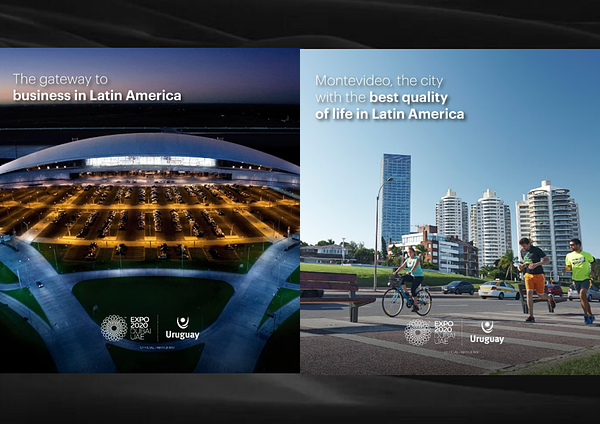Click 'The gateway to' text line
The height and width of the screenshot is (424, 600).
(x=59, y=78)
